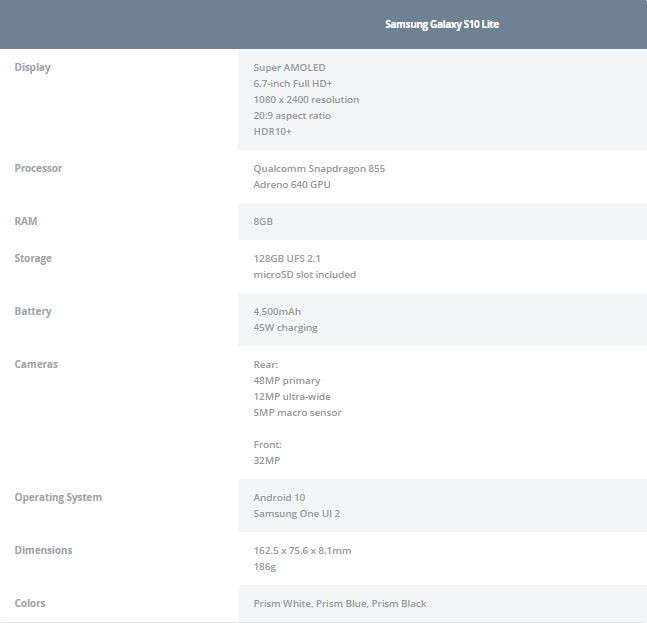Click the 45W charging text
Viewport: 647px width, 623px height.
pos(286,327)
